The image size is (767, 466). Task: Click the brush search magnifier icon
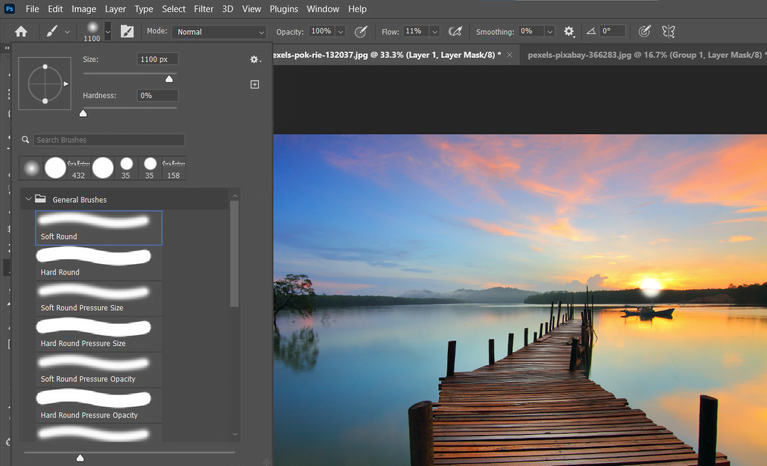tap(25, 140)
